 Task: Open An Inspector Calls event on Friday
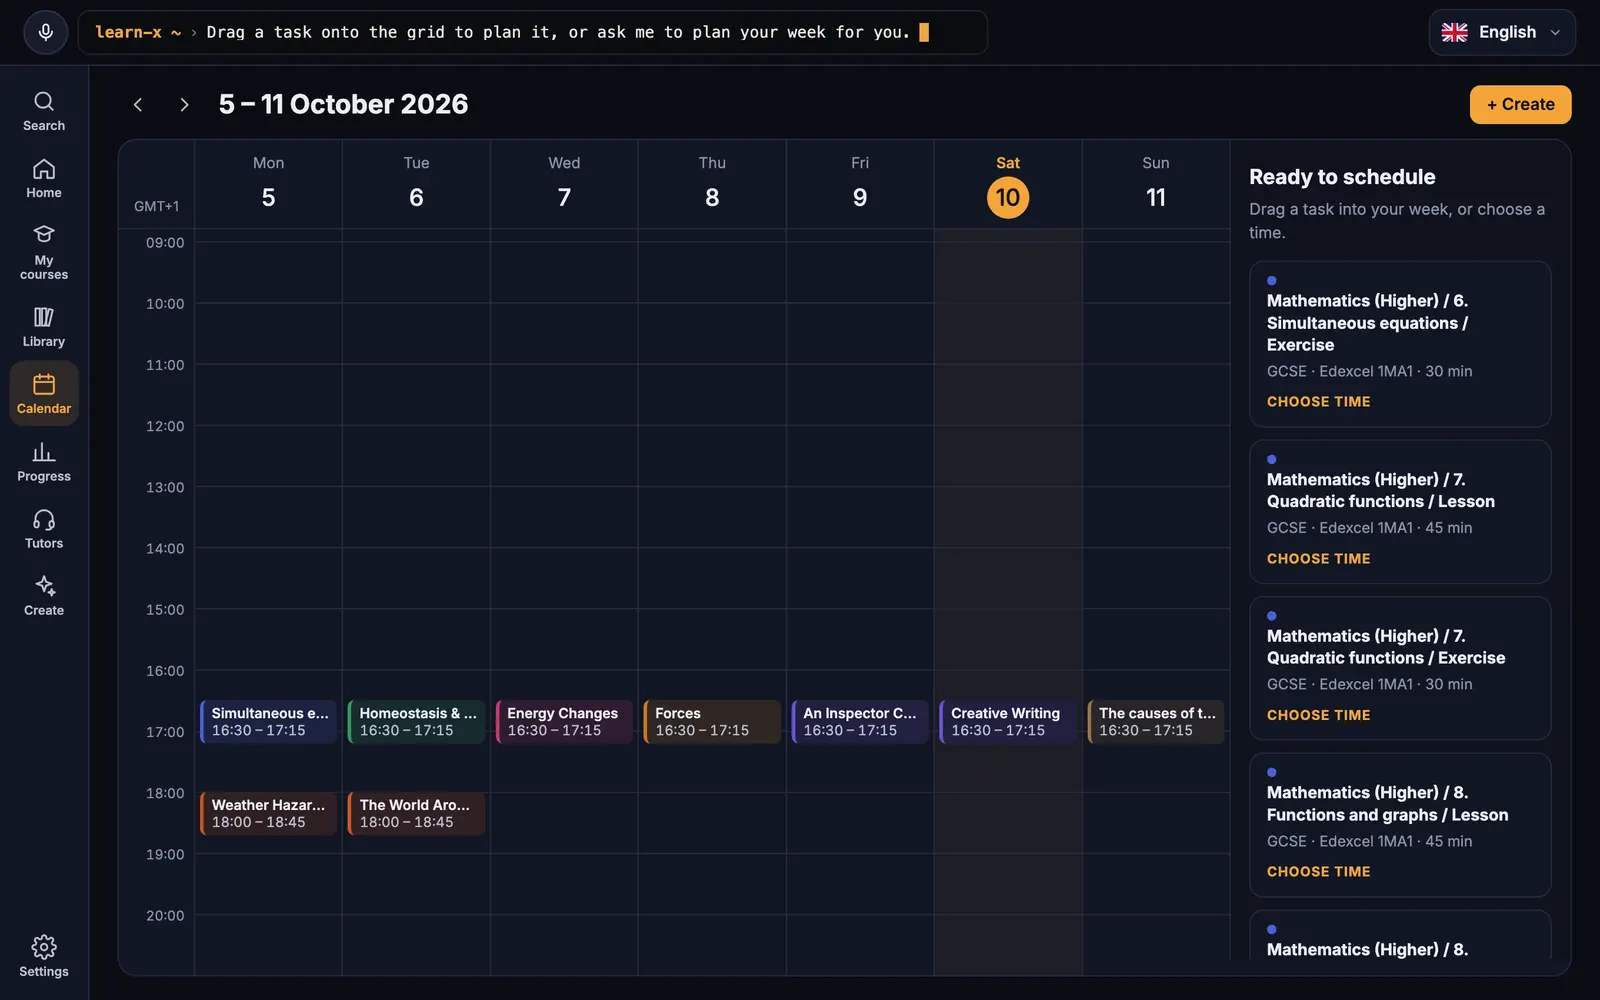pyautogui.click(x=860, y=721)
